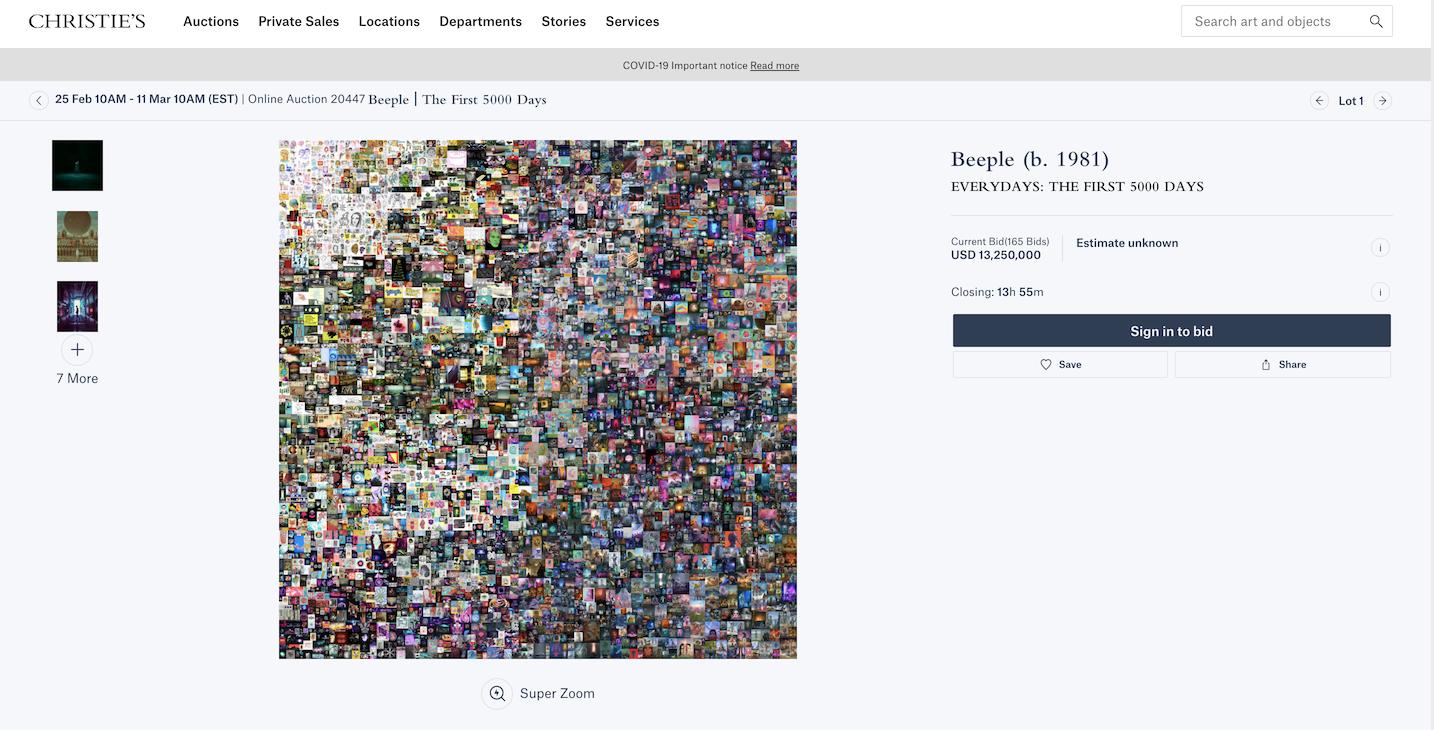Open the Services menu

(x=632, y=21)
